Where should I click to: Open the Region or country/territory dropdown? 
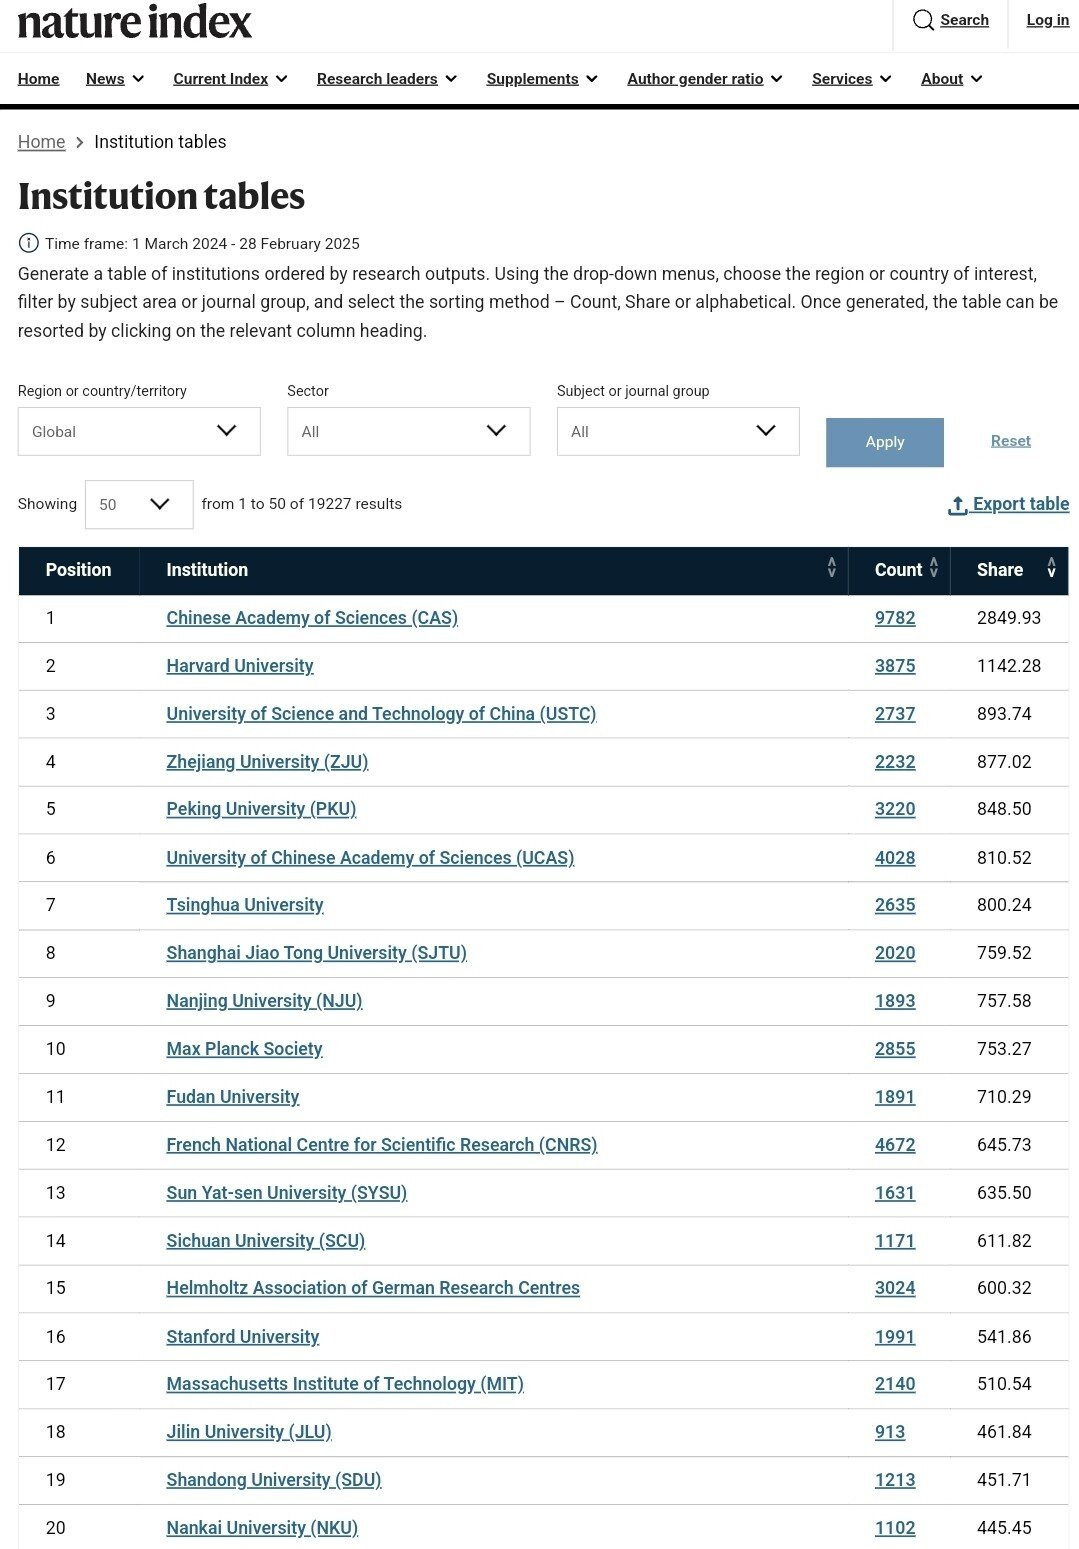click(139, 431)
